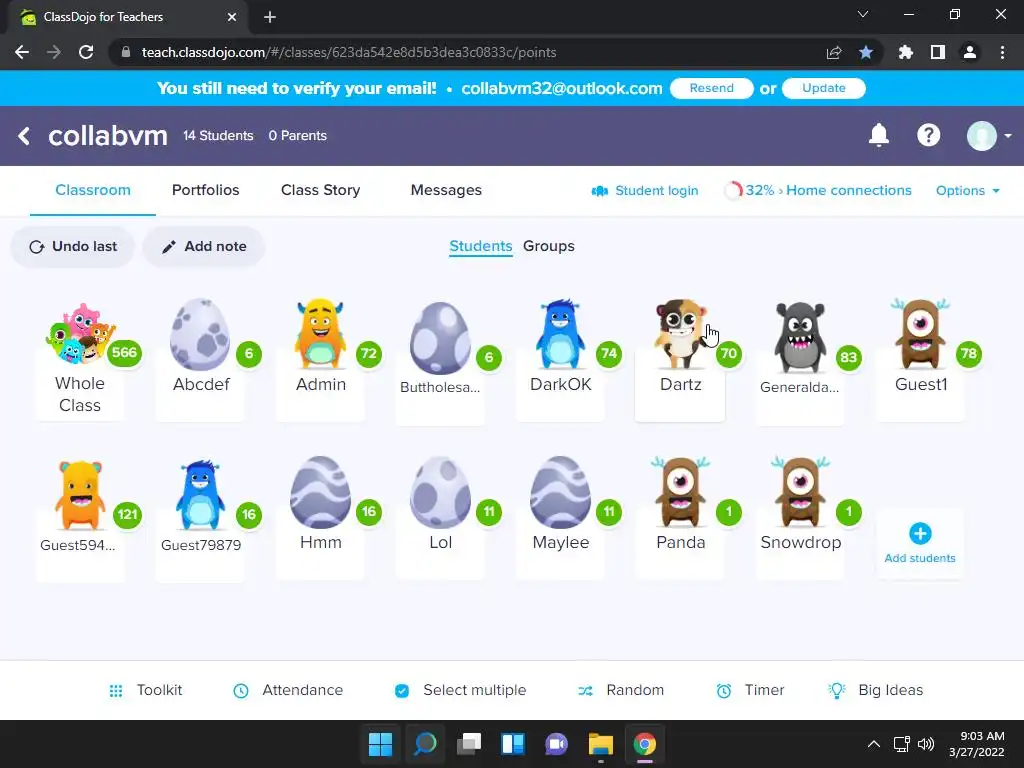Screen dimensions: 1024x768
Task: Select Snowdrop's avatar
Action: click(800, 492)
